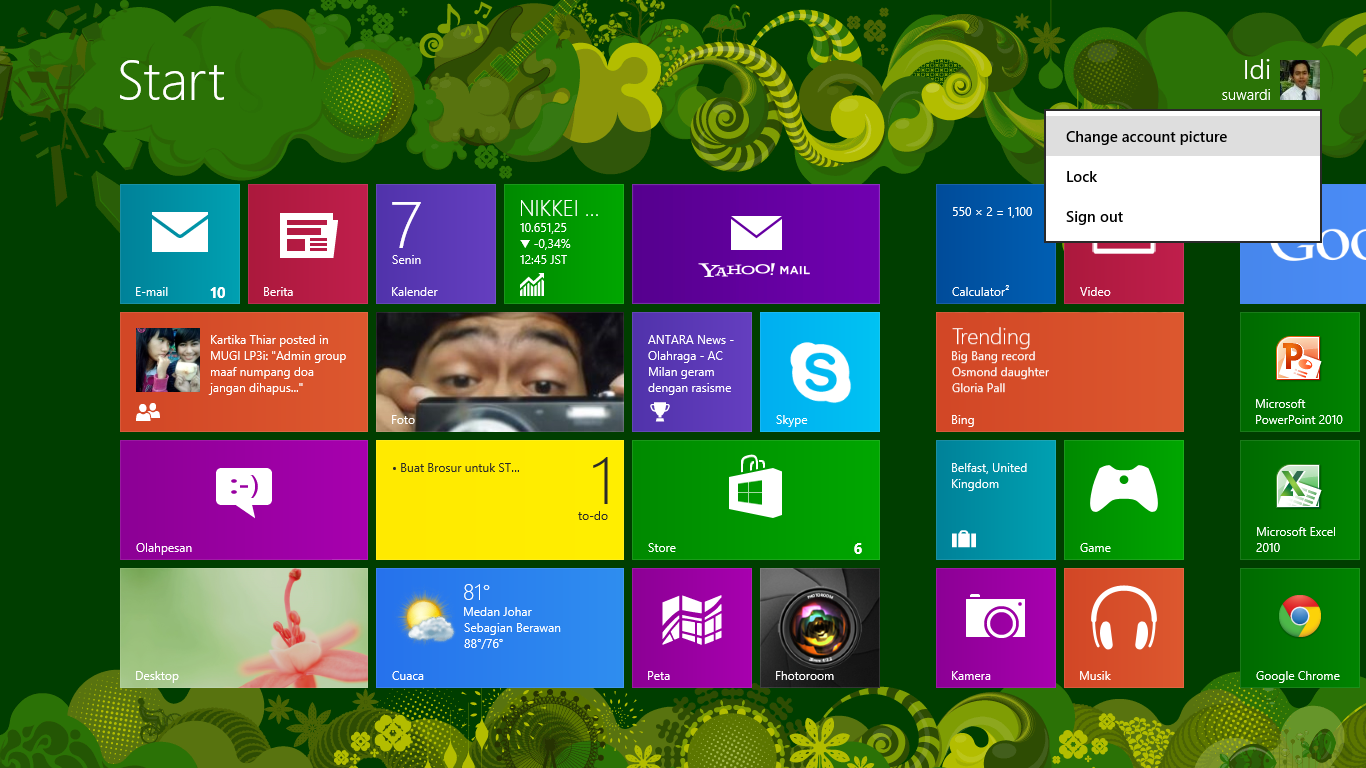Click the Idi suwardi account picture

click(1300, 80)
